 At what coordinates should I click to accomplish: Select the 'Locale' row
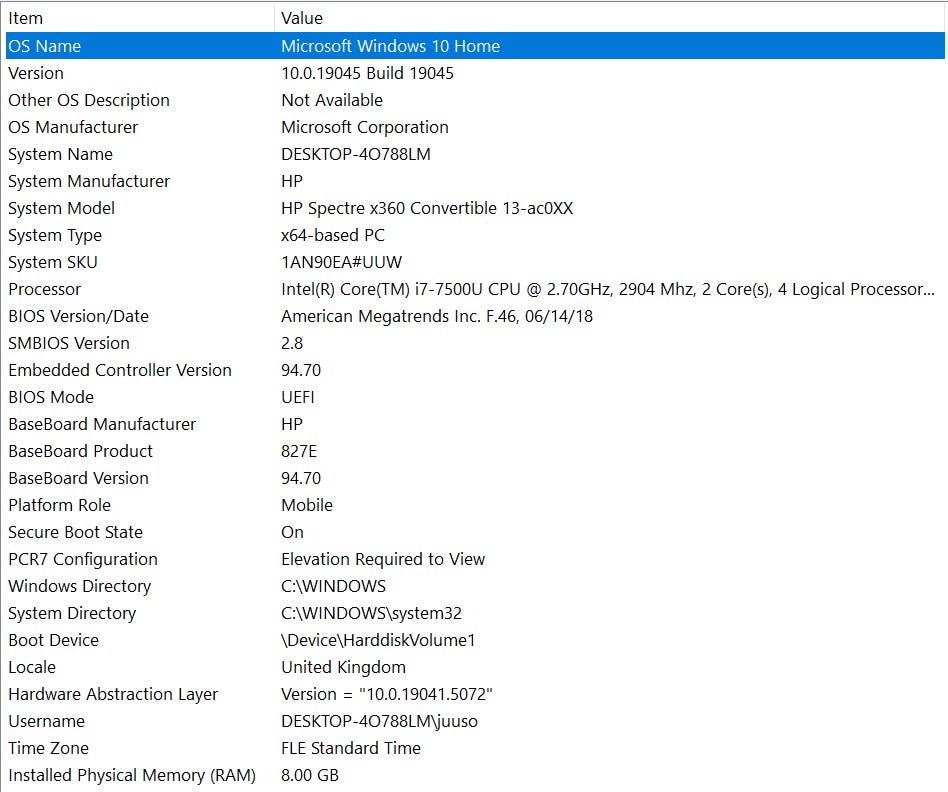(32, 667)
